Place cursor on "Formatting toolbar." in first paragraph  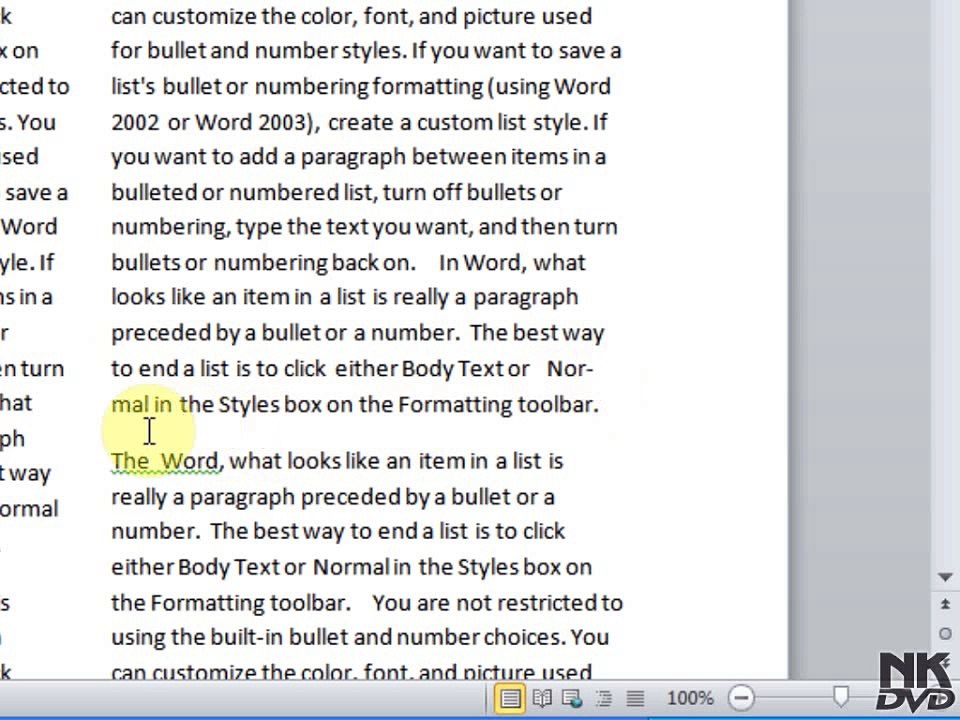point(498,405)
